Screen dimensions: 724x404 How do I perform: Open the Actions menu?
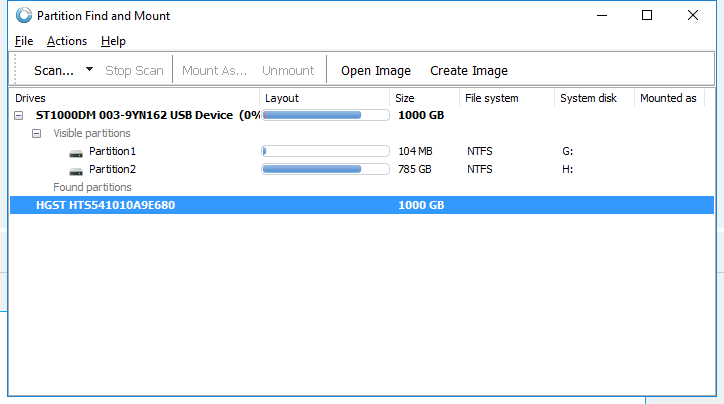[67, 41]
